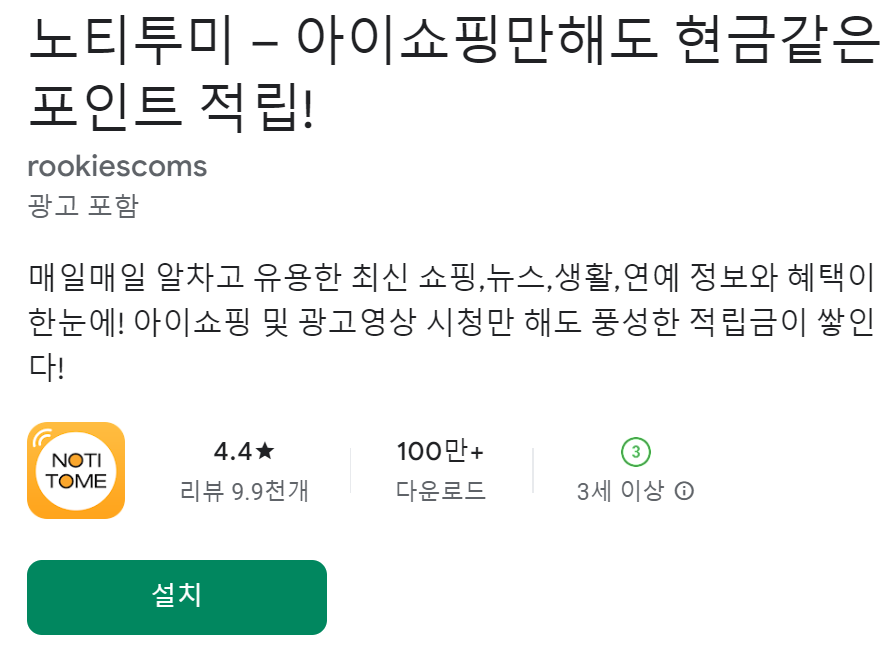Open the 4.4 rating details

click(245, 452)
